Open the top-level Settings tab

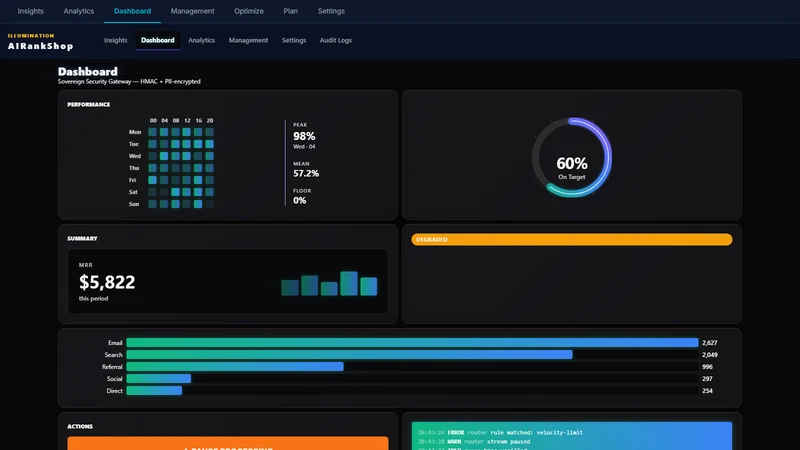331,11
